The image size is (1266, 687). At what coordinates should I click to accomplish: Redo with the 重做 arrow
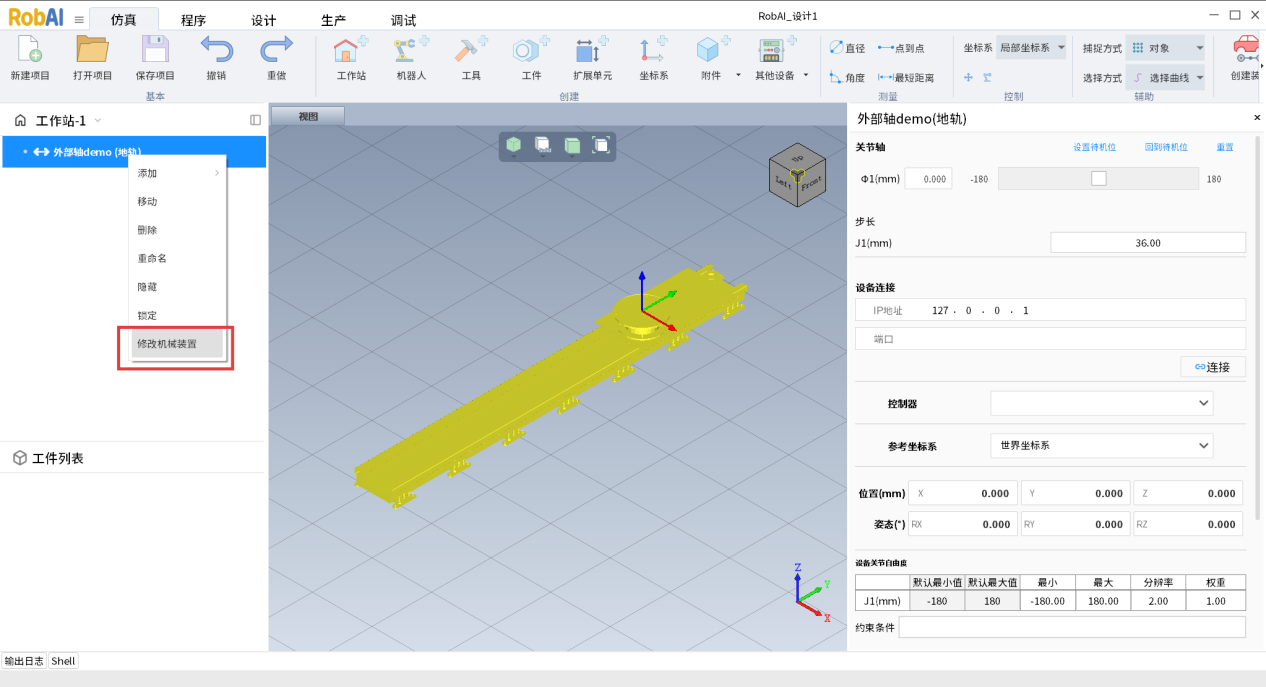point(276,49)
